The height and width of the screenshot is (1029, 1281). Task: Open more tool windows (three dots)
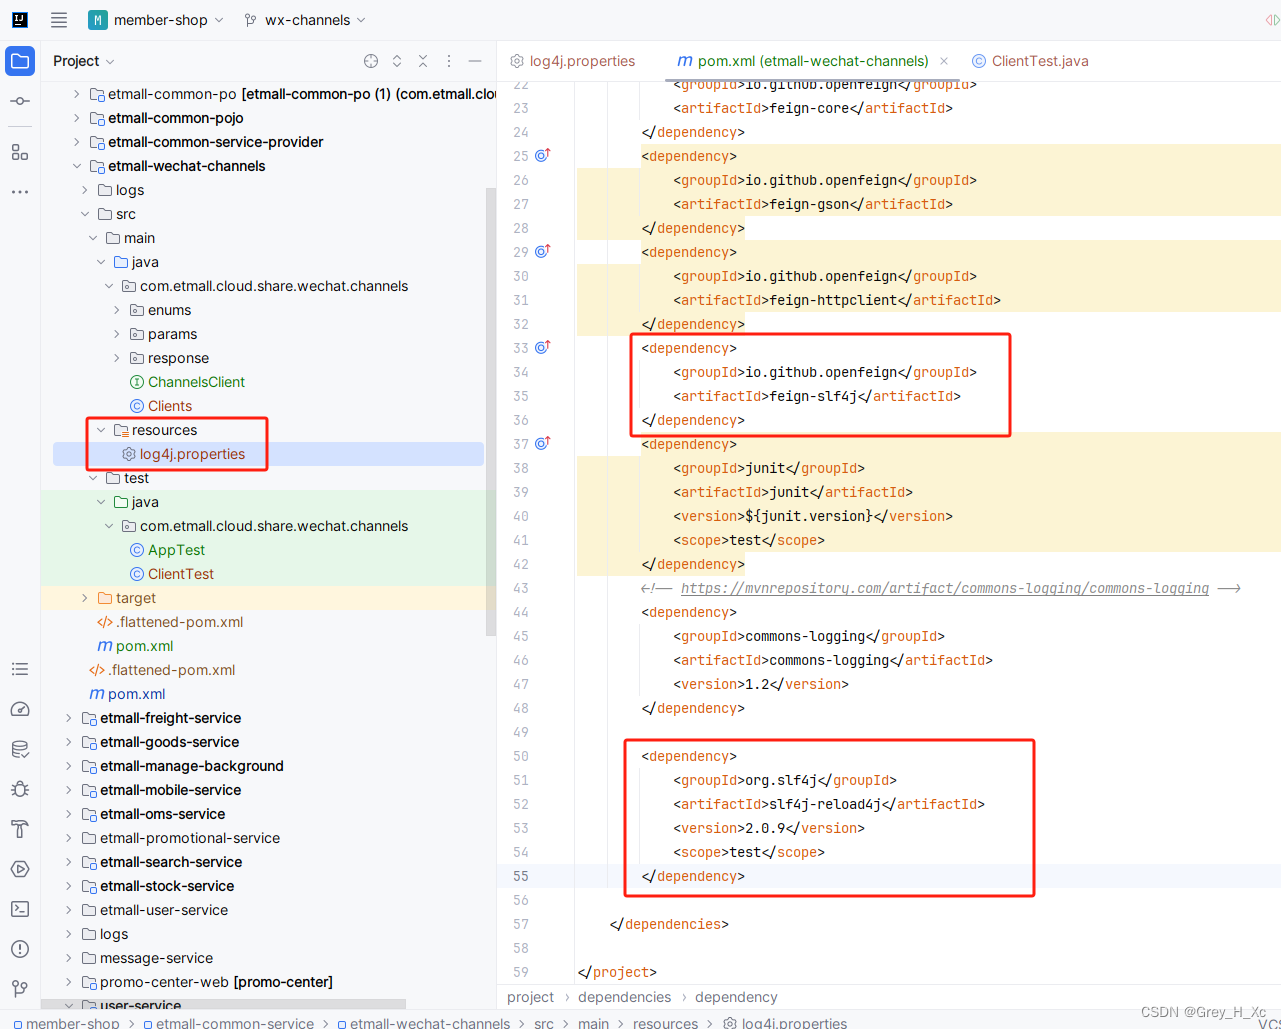(x=20, y=191)
